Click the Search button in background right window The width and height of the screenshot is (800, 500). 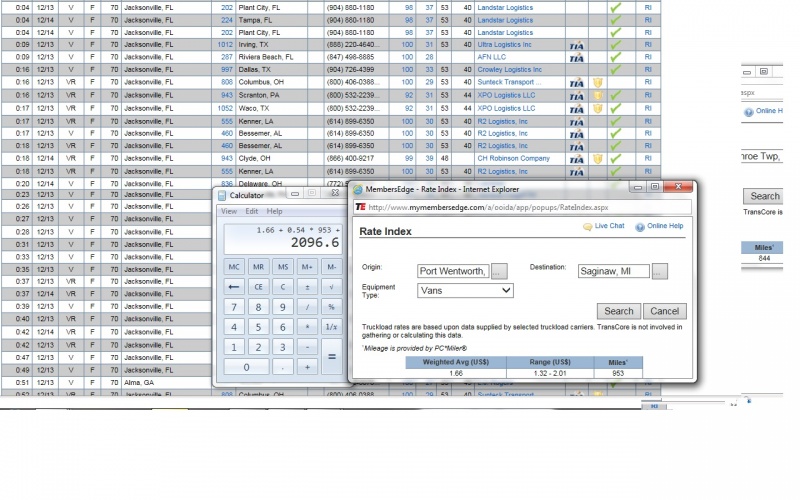pos(763,196)
